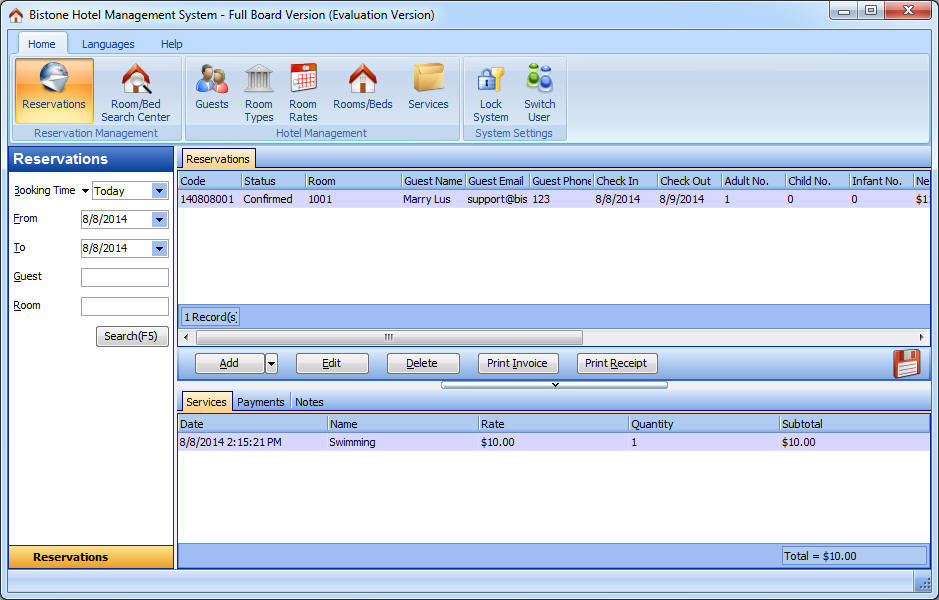Image resolution: width=939 pixels, height=600 pixels.
Task: Select the confirmed reservation row 140808001
Action: tap(400, 199)
